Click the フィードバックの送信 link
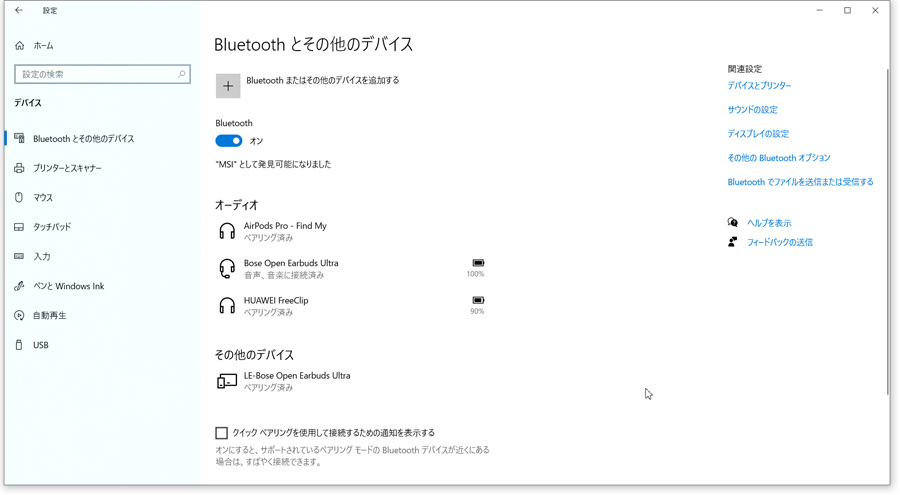This screenshot has height=495, width=900. point(779,242)
